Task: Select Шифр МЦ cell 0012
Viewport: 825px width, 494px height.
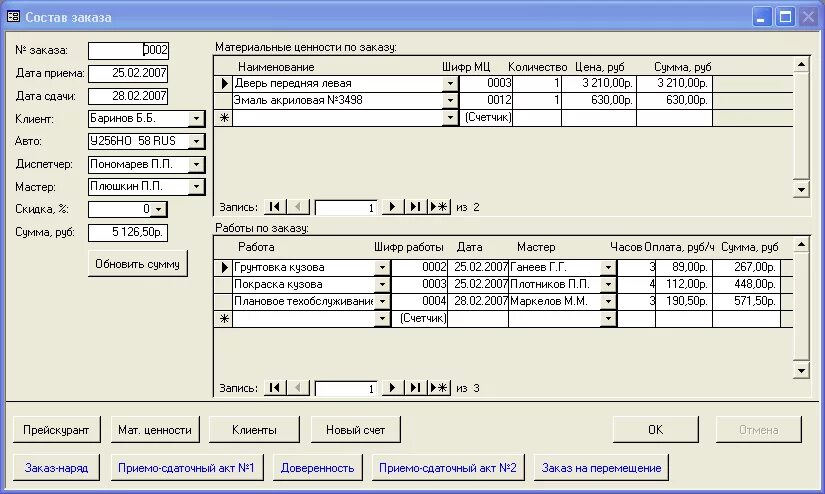Action: (486, 100)
